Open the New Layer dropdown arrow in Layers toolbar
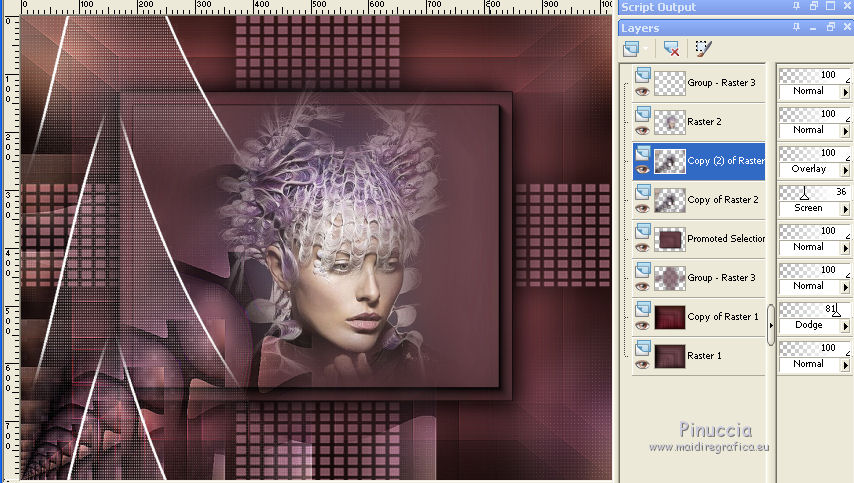 click(x=646, y=48)
